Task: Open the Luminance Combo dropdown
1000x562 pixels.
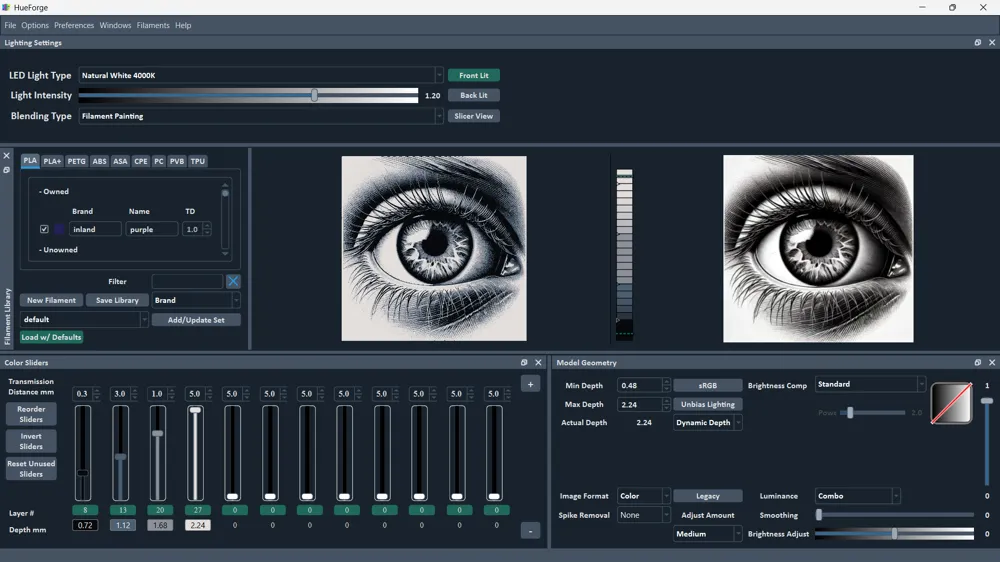Action: click(857, 496)
